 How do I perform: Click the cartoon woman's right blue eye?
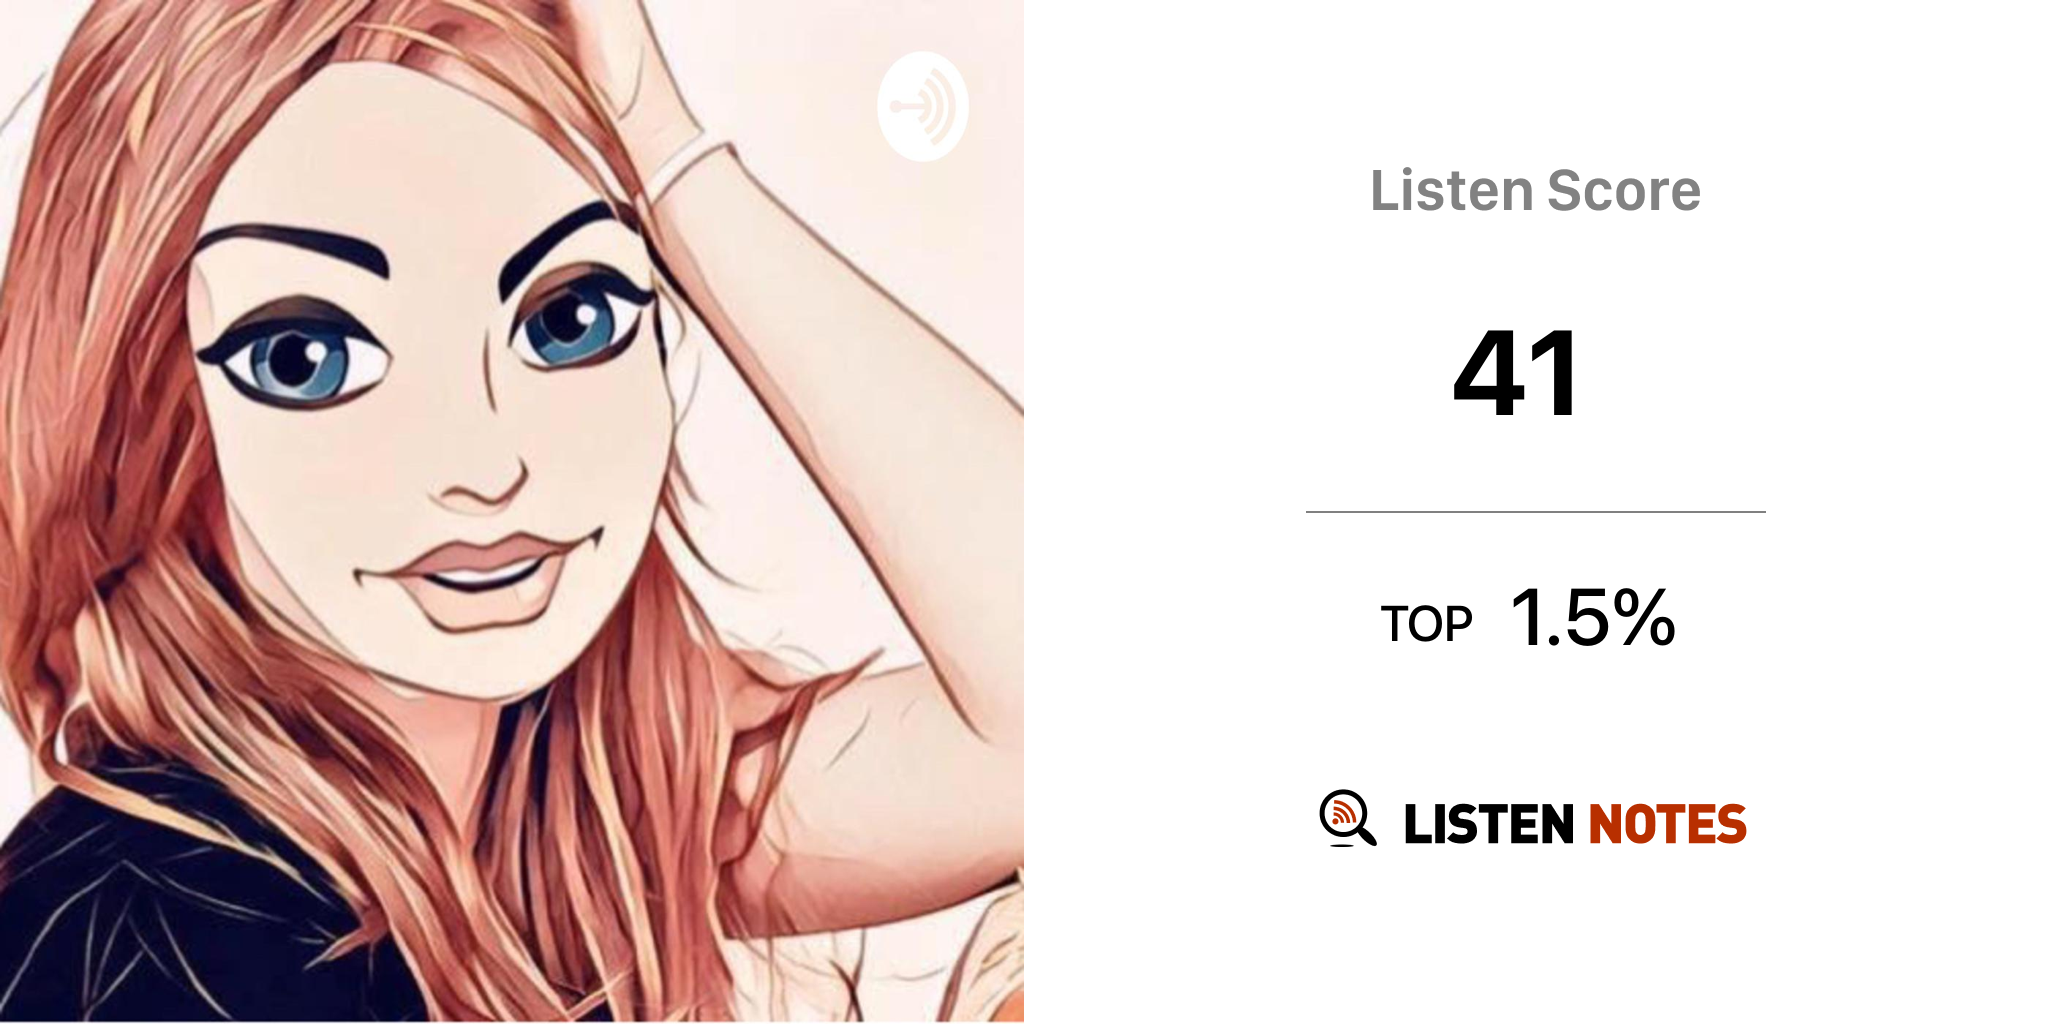(x=578, y=322)
